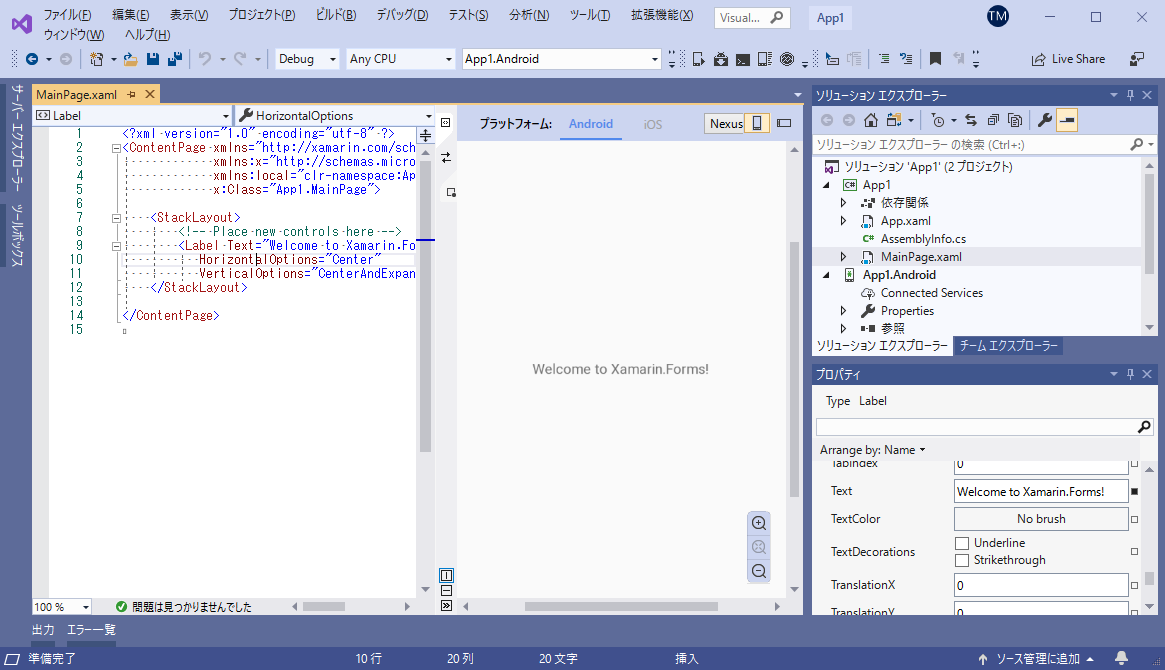Click Collapse All icon in Solution Explorer
Image resolution: width=1165 pixels, height=670 pixels.
click(x=993, y=120)
